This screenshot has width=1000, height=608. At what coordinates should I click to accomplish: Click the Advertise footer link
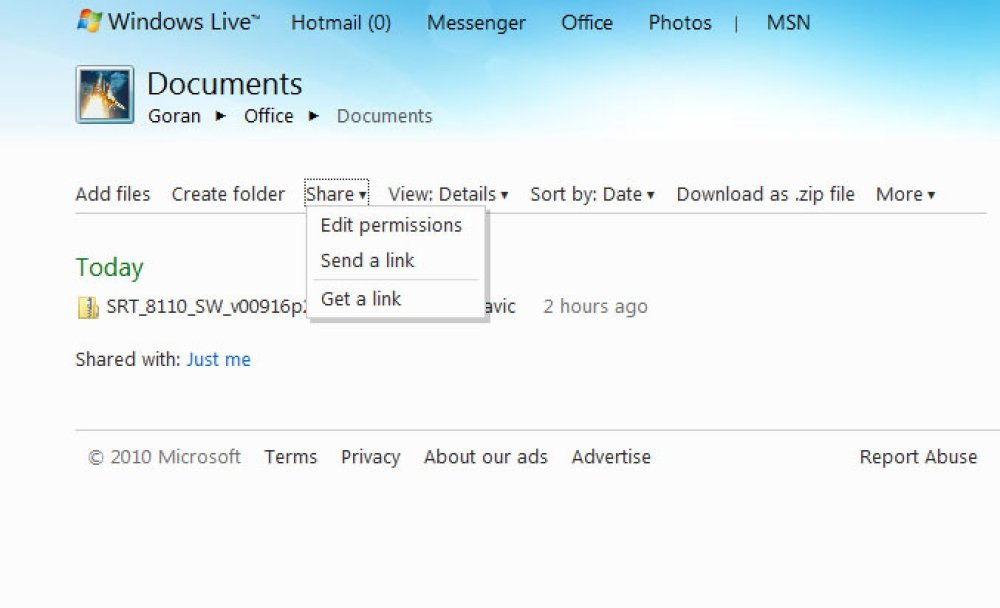pos(611,457)
